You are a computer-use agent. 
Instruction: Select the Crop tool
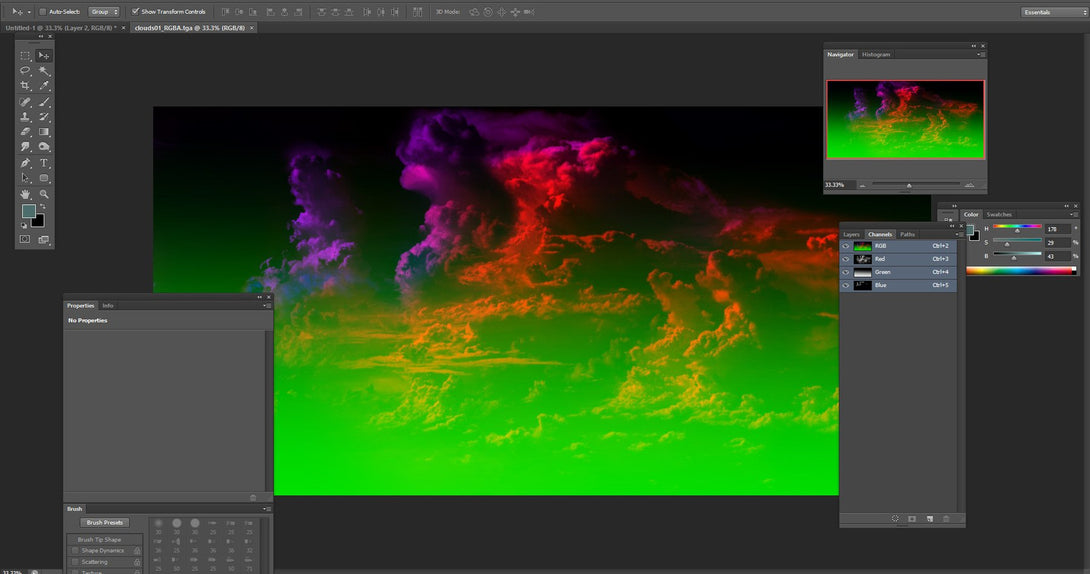25,86
